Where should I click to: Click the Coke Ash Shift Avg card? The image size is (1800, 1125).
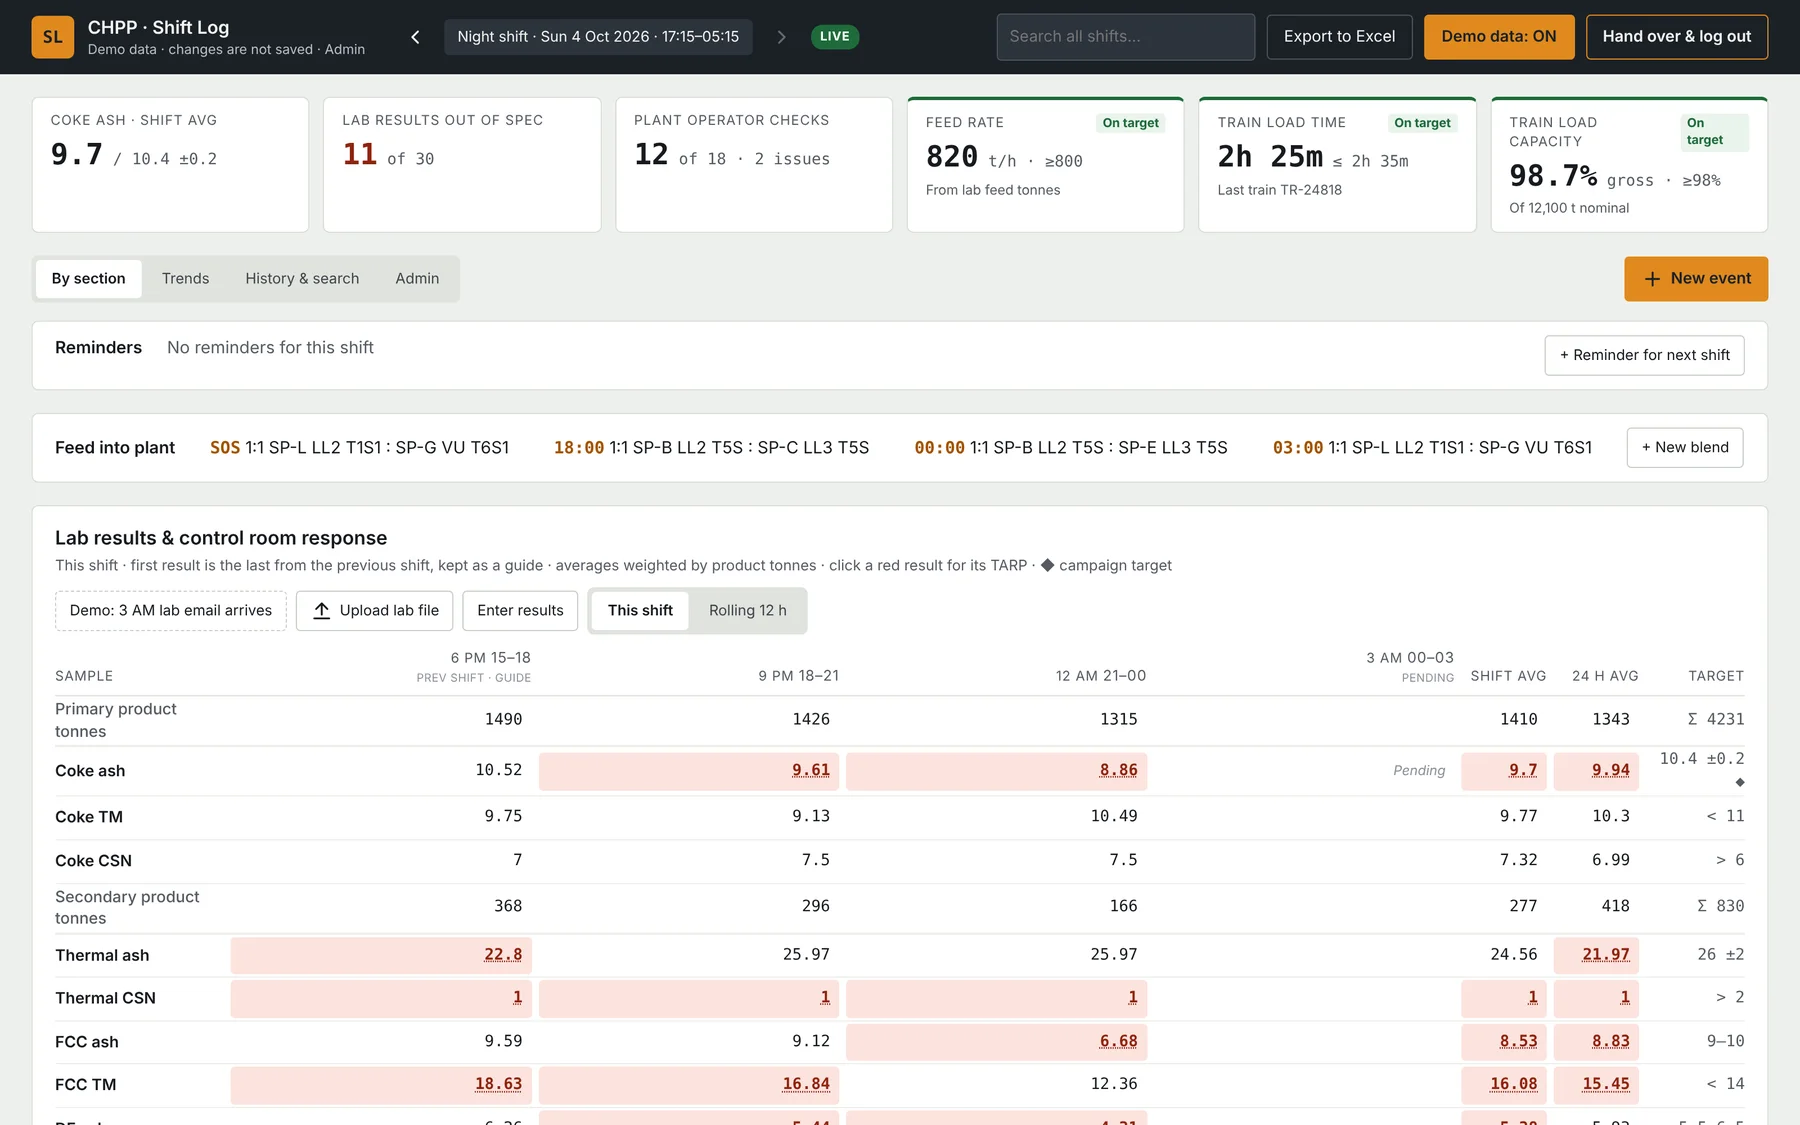click(170, 165)
